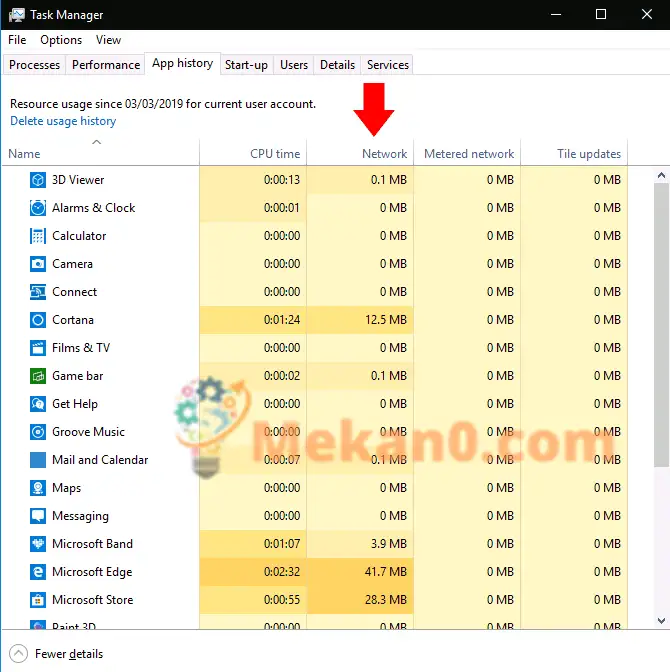This screenshot has height=672, width=670.
Task: Select the App history tab
Action: pyautogui.click(x=183, y=63)
